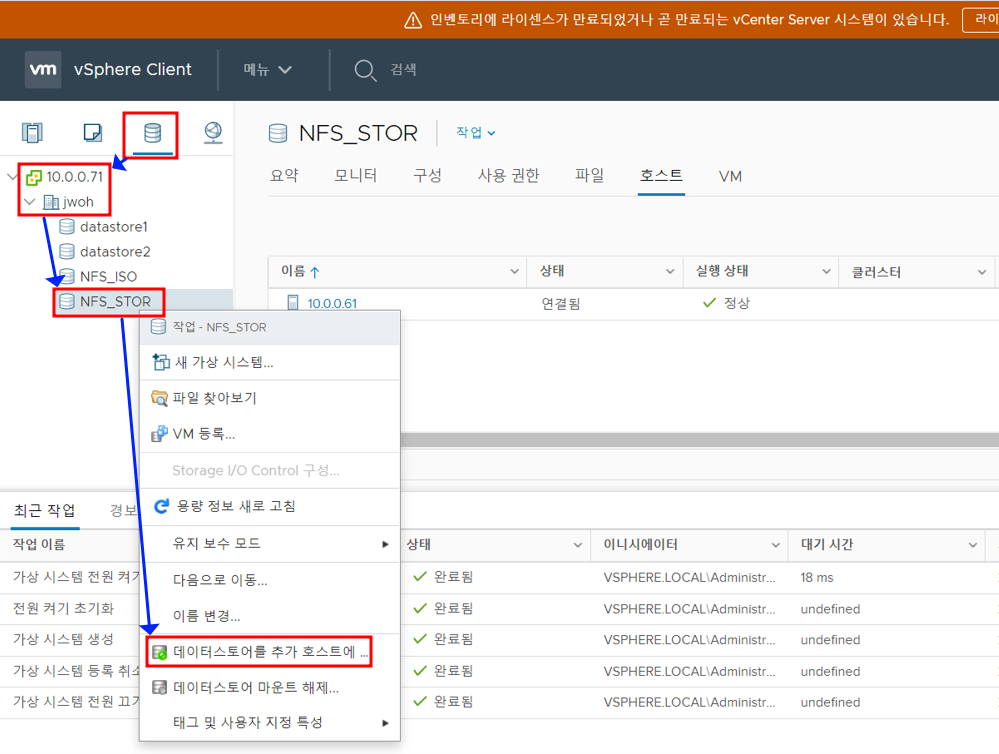Open the Hosts and Clusters inventory view icon
999x754 pixels.
click(32, 133)
